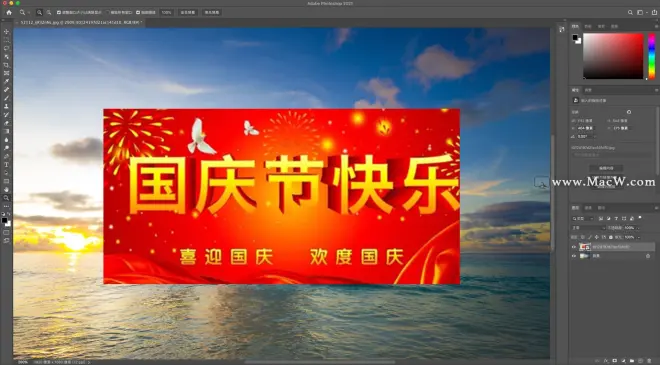Image resolution: width=660 pixels, height=365 pixels.
Task: Select the Lasso tool
Action: click(6, 48)
